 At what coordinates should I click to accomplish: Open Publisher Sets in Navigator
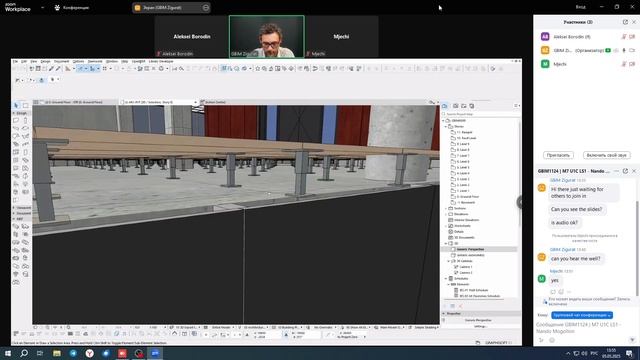point(472,106)
